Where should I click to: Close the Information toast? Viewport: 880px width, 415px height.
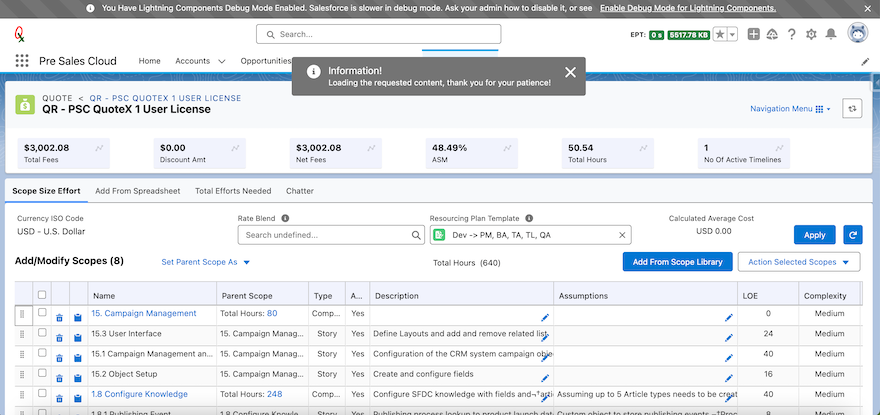coord(570,72)
